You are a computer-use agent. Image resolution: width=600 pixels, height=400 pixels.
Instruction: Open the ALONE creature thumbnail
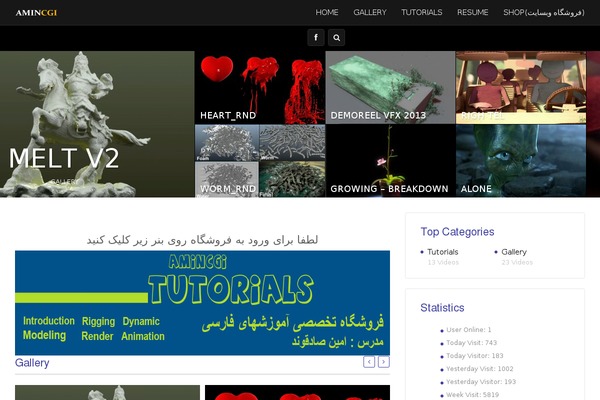tap(521, 161)
